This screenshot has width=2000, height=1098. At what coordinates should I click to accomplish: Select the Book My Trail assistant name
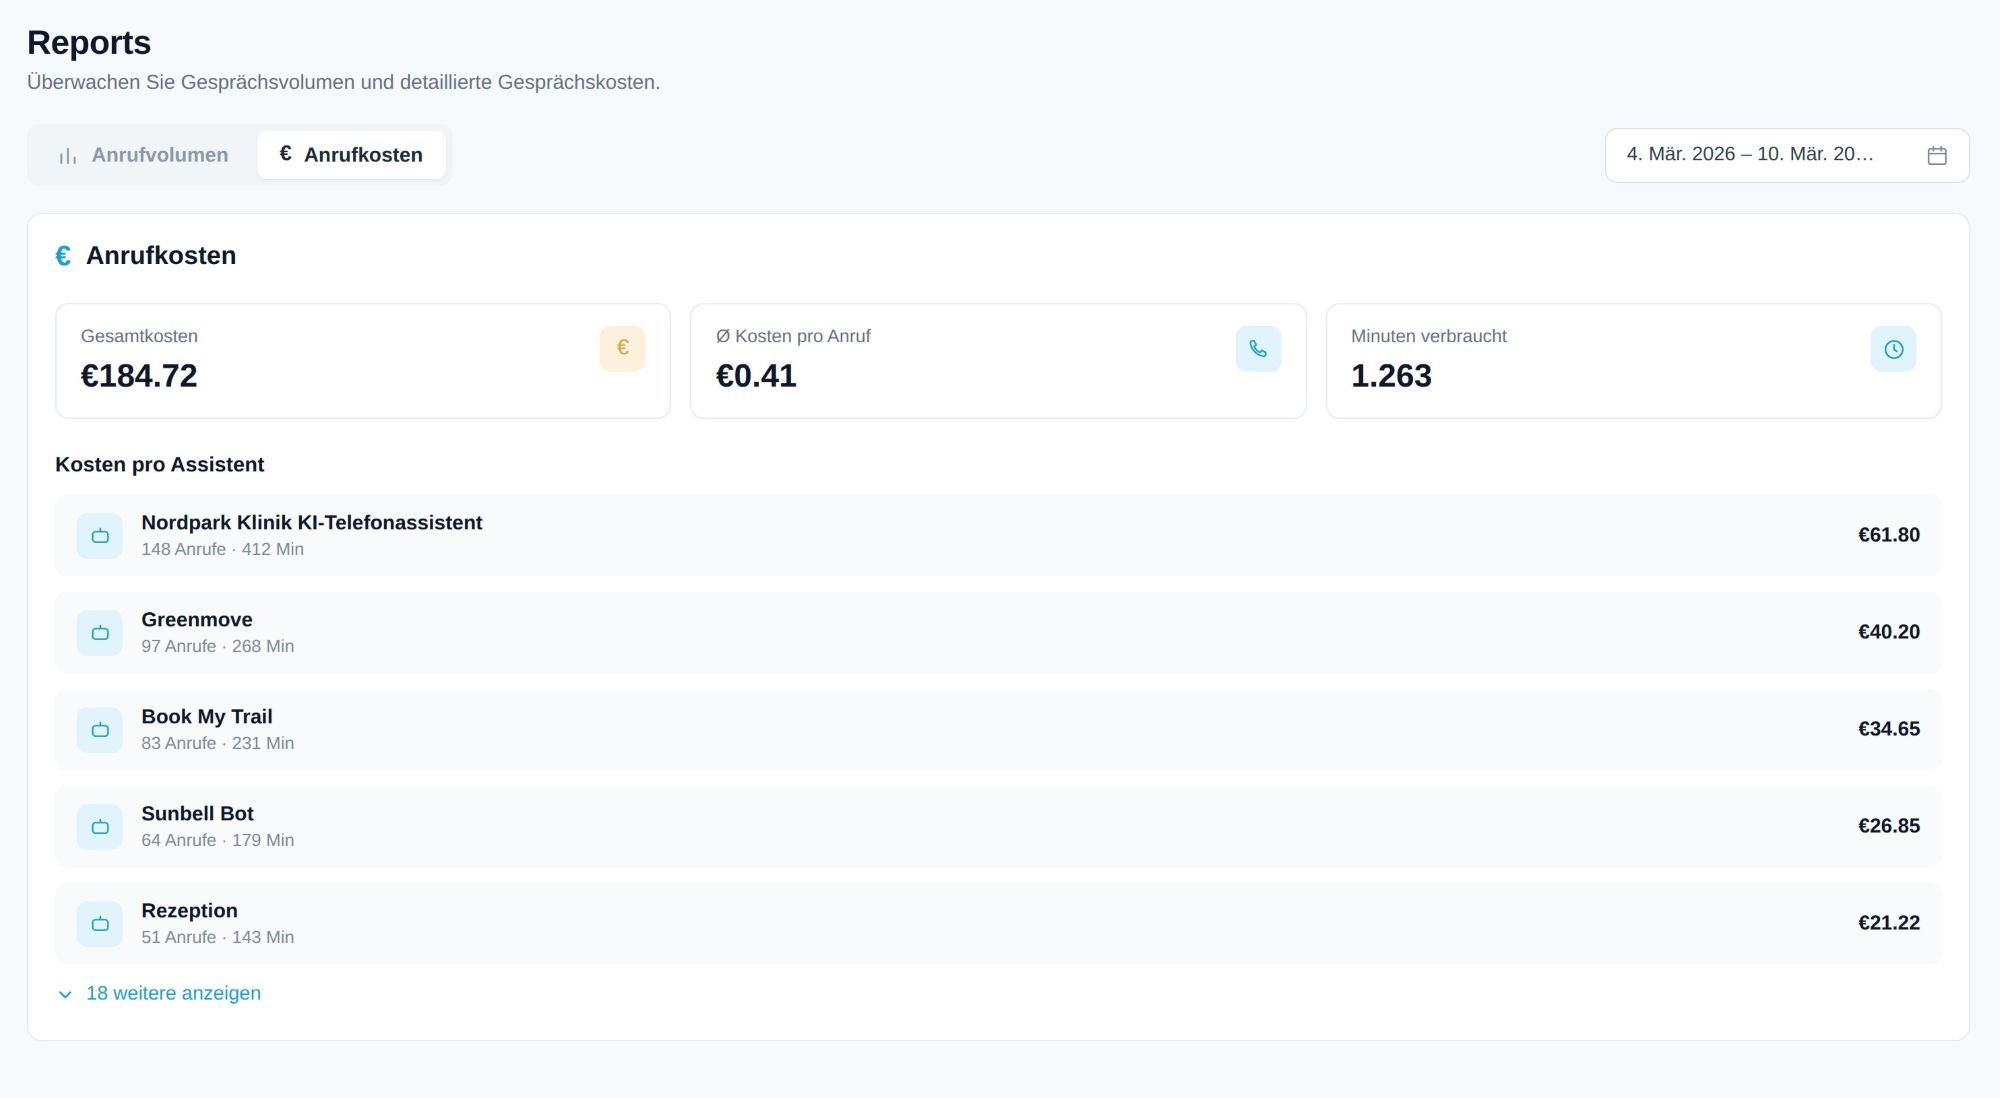click(207, 717)
